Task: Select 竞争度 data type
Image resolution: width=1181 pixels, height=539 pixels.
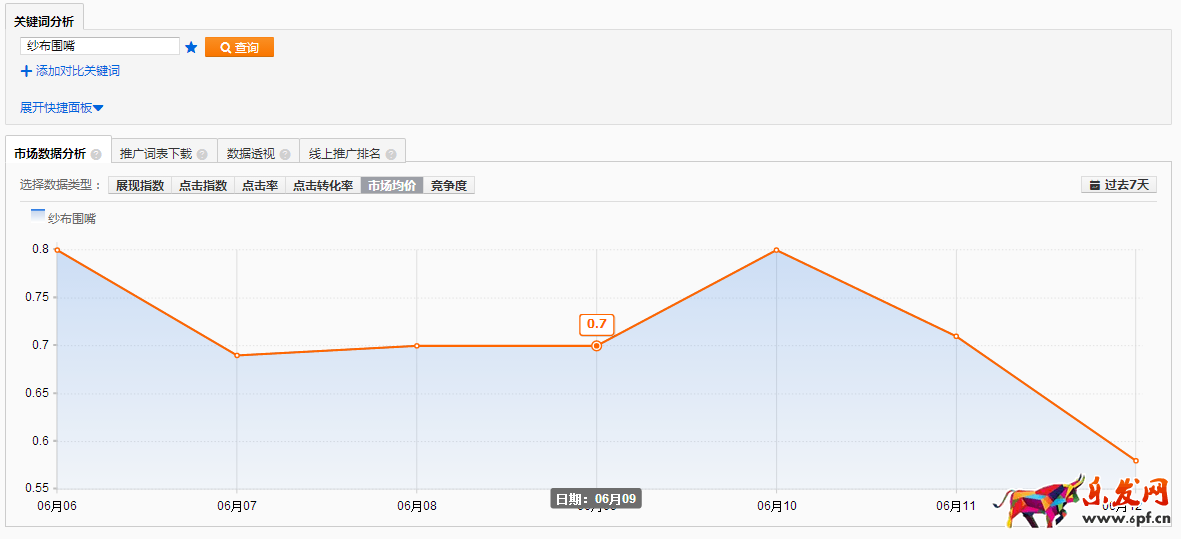Action: 449,185
